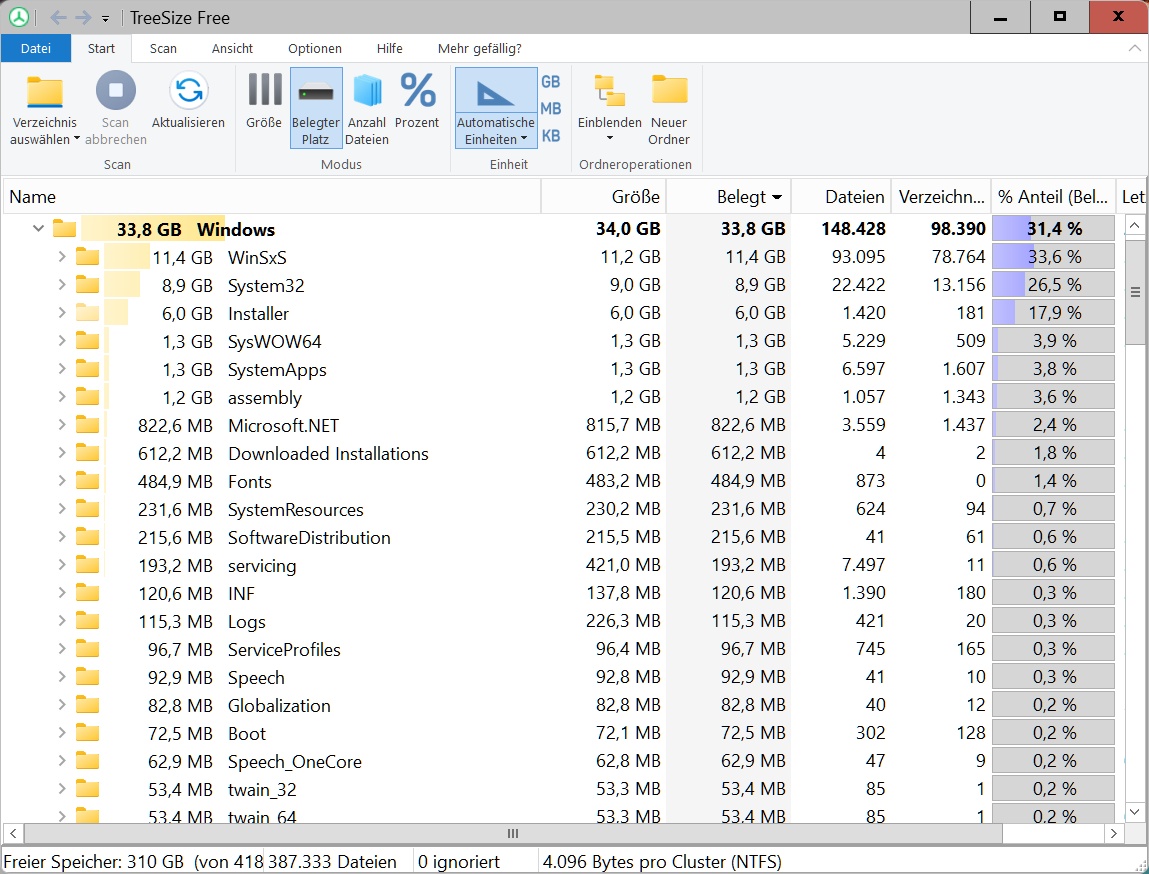Sort by the Belegt column header
Viewport: 1149px width, 874px height.
[728, 196]
